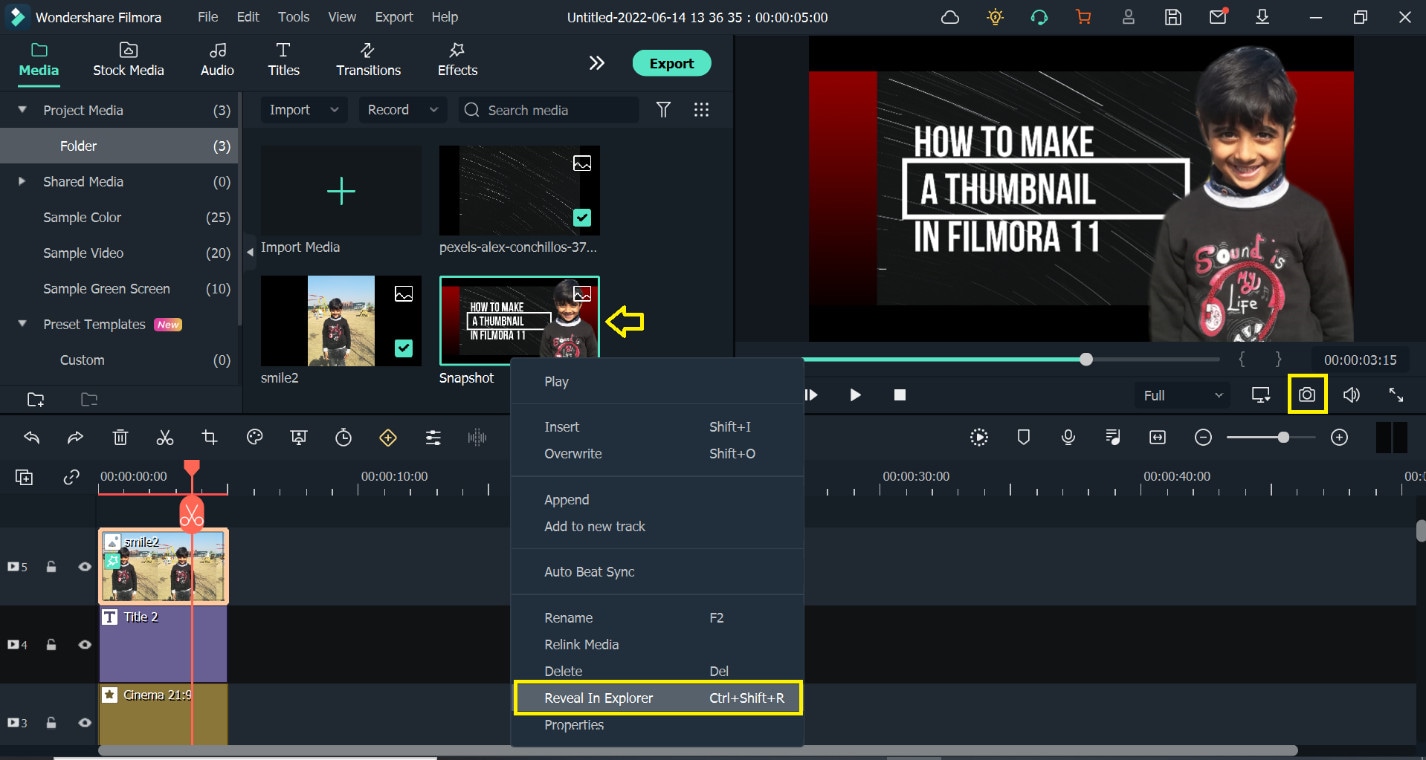The image size is (1426, 760).
Task: Click the undo arrow in timeline toolbar
Action: click(32, 437)
